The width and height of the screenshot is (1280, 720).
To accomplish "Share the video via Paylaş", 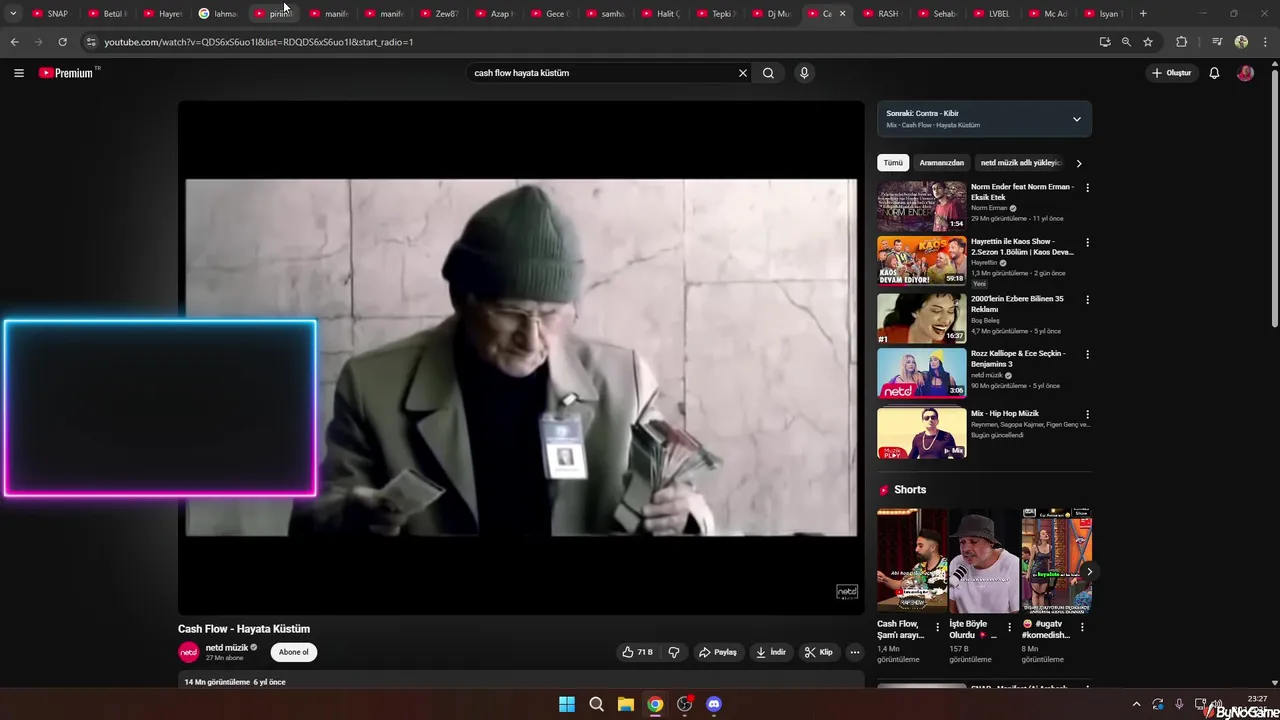I will click(718, 652).
